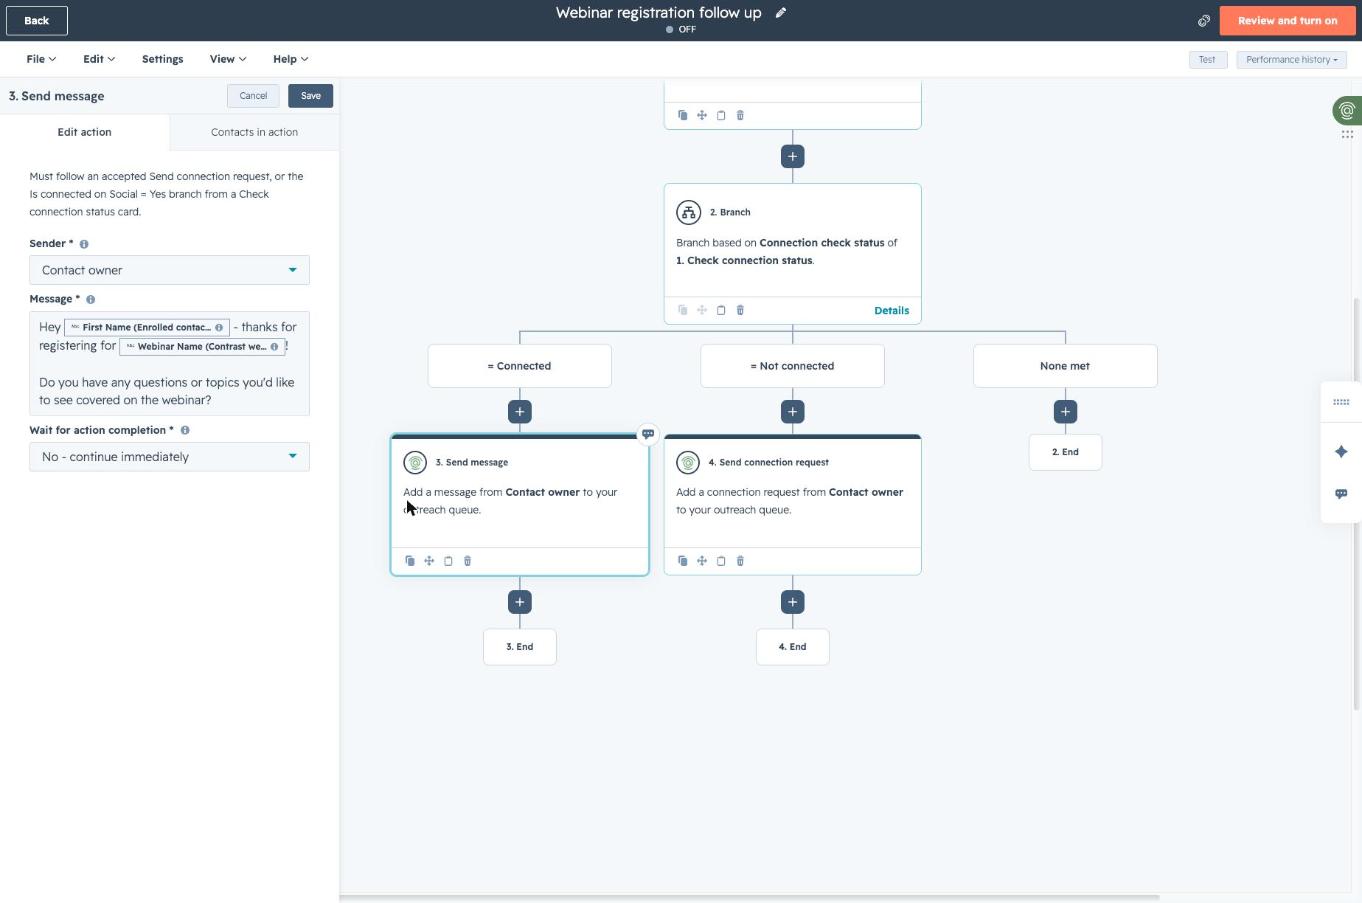Click the branch icon on 2. Branch card
Screen dimensions: 1362x903
(688, 212)
